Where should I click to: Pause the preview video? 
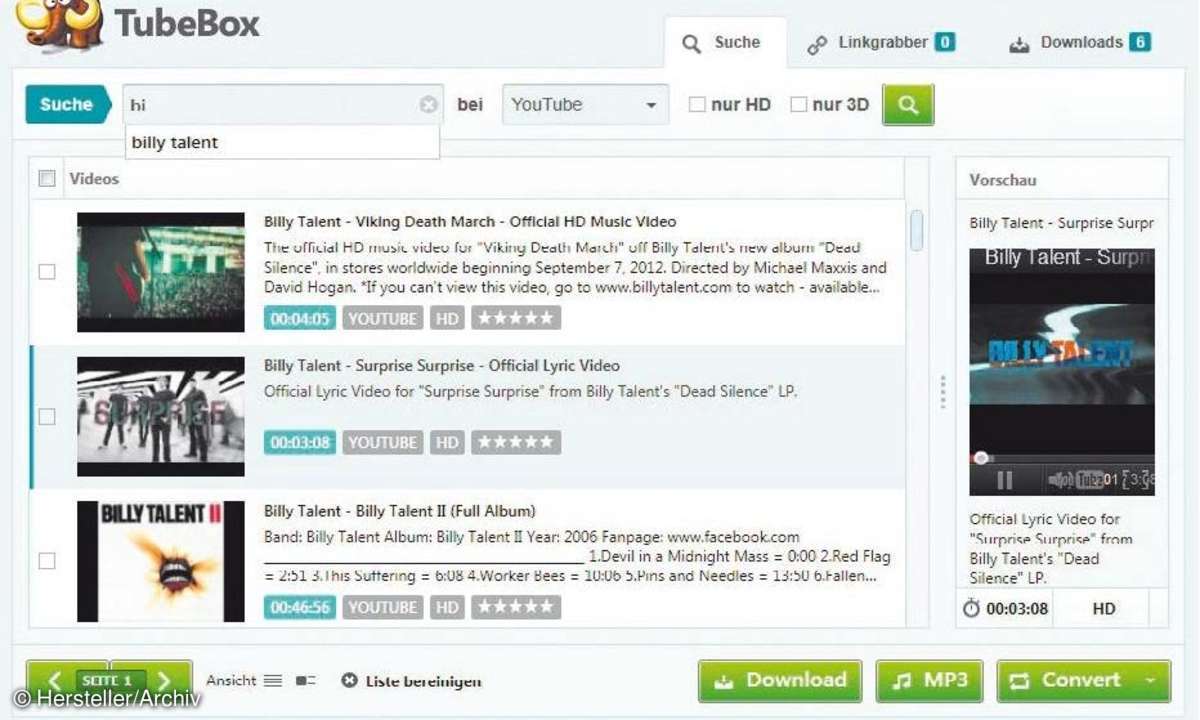coord(1005,480)
